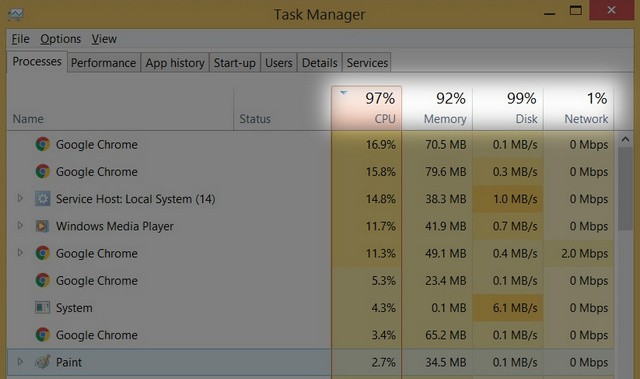
Task: Switch to the Start-up tab
Action: tap(235, 63)
